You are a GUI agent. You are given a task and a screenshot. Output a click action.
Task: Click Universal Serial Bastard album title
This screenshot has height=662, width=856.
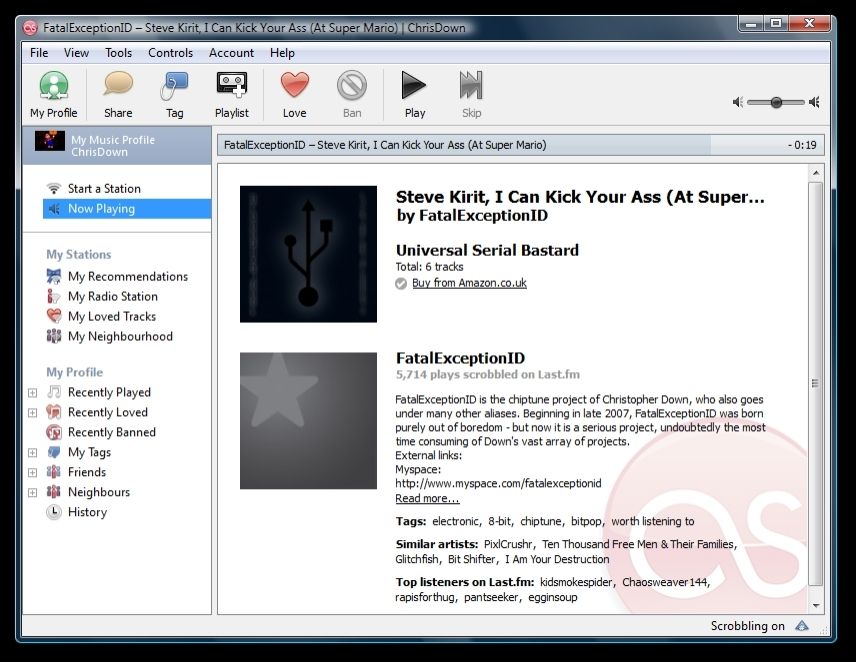click(x=487, y=251)
